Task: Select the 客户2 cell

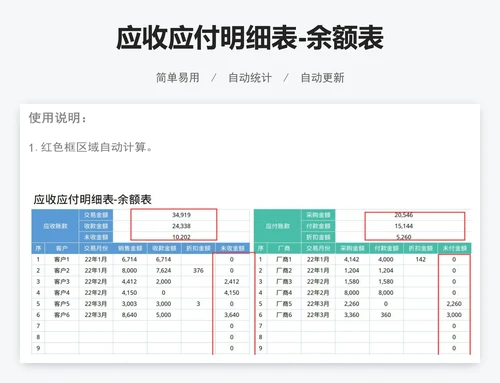Action: [x=62, y=270]
